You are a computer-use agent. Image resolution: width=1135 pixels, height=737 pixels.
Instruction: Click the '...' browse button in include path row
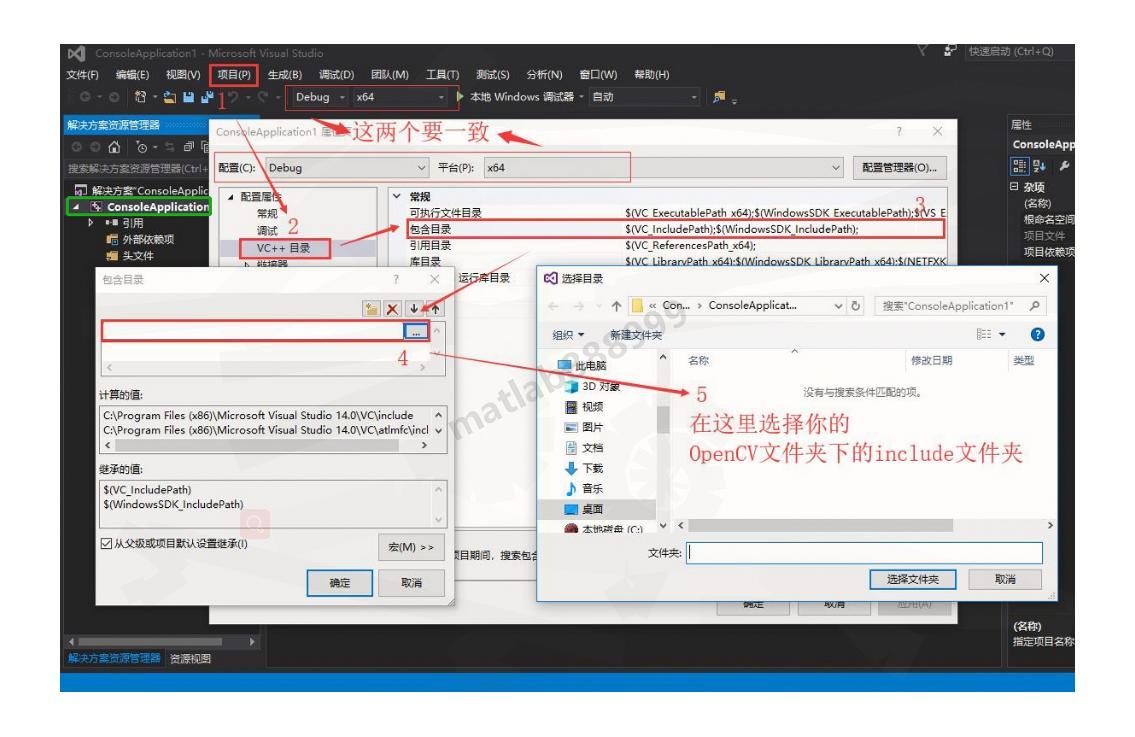(416, 332)
